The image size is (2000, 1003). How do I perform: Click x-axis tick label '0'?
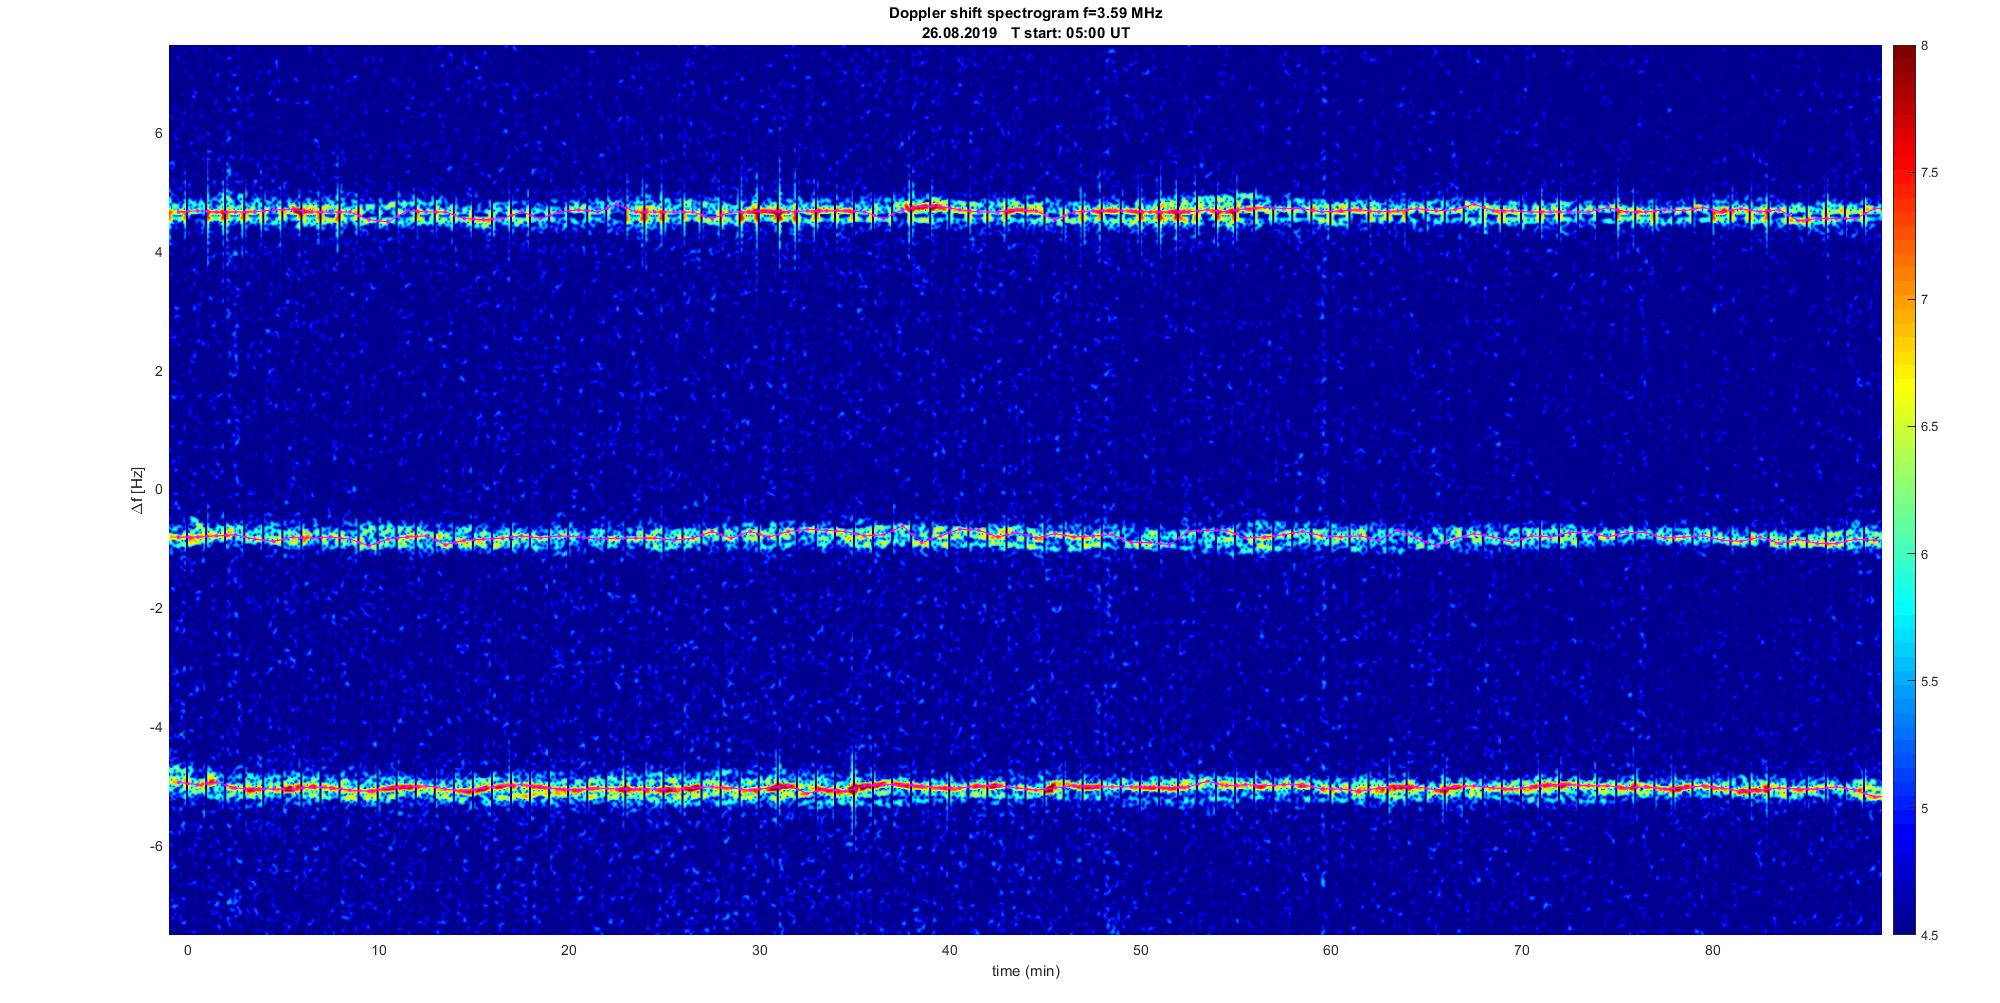point(187,950)
